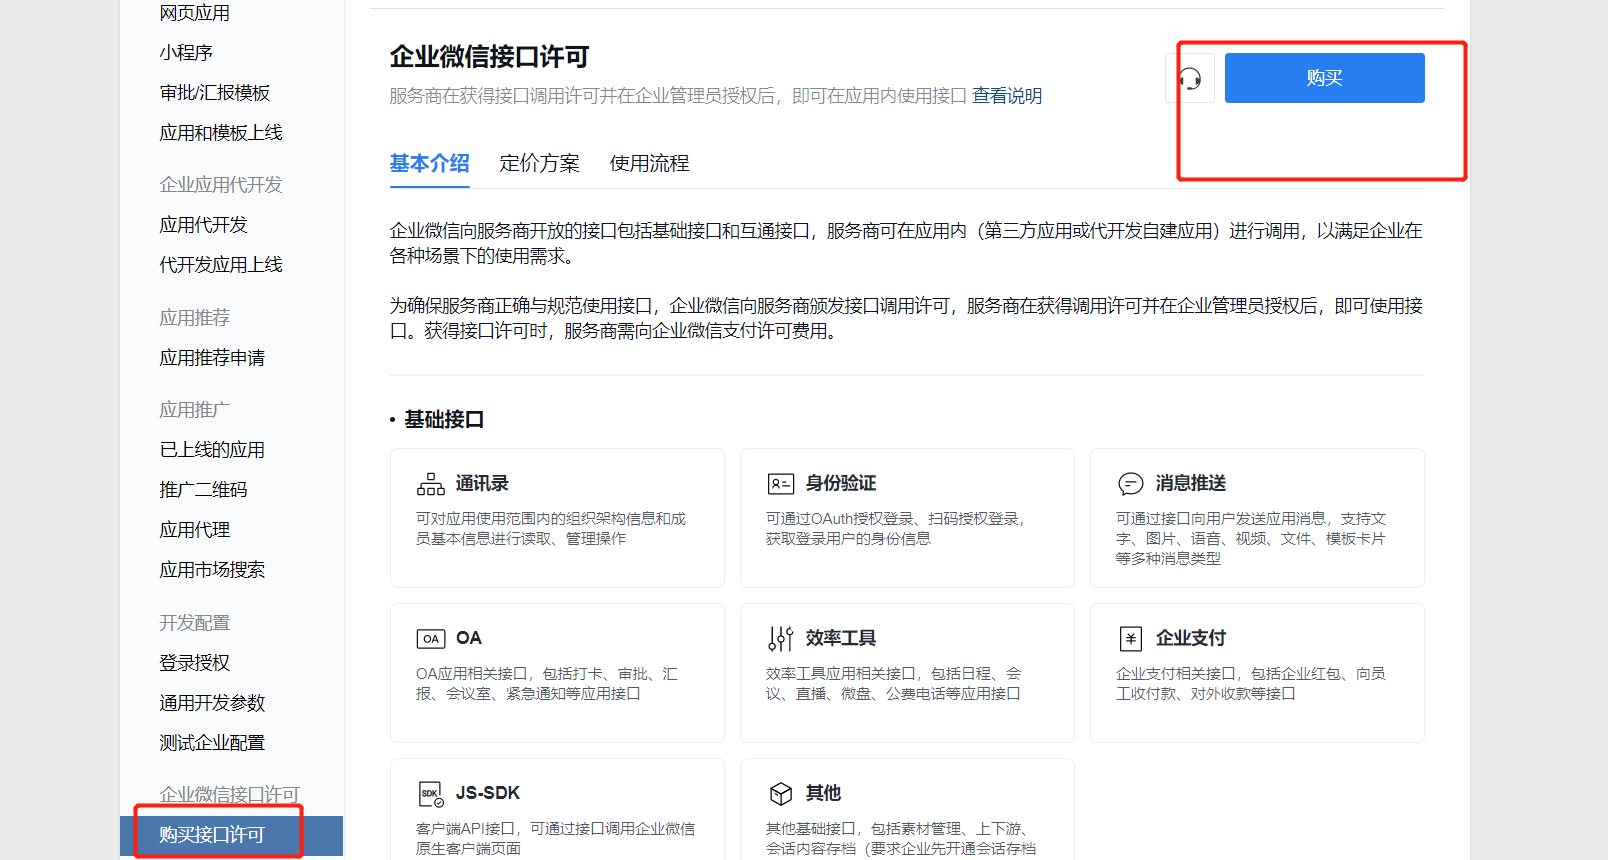Open 审批/汇报模板 in the sidebar
This screenshot has height=860, width=1608.
[215, 93]
